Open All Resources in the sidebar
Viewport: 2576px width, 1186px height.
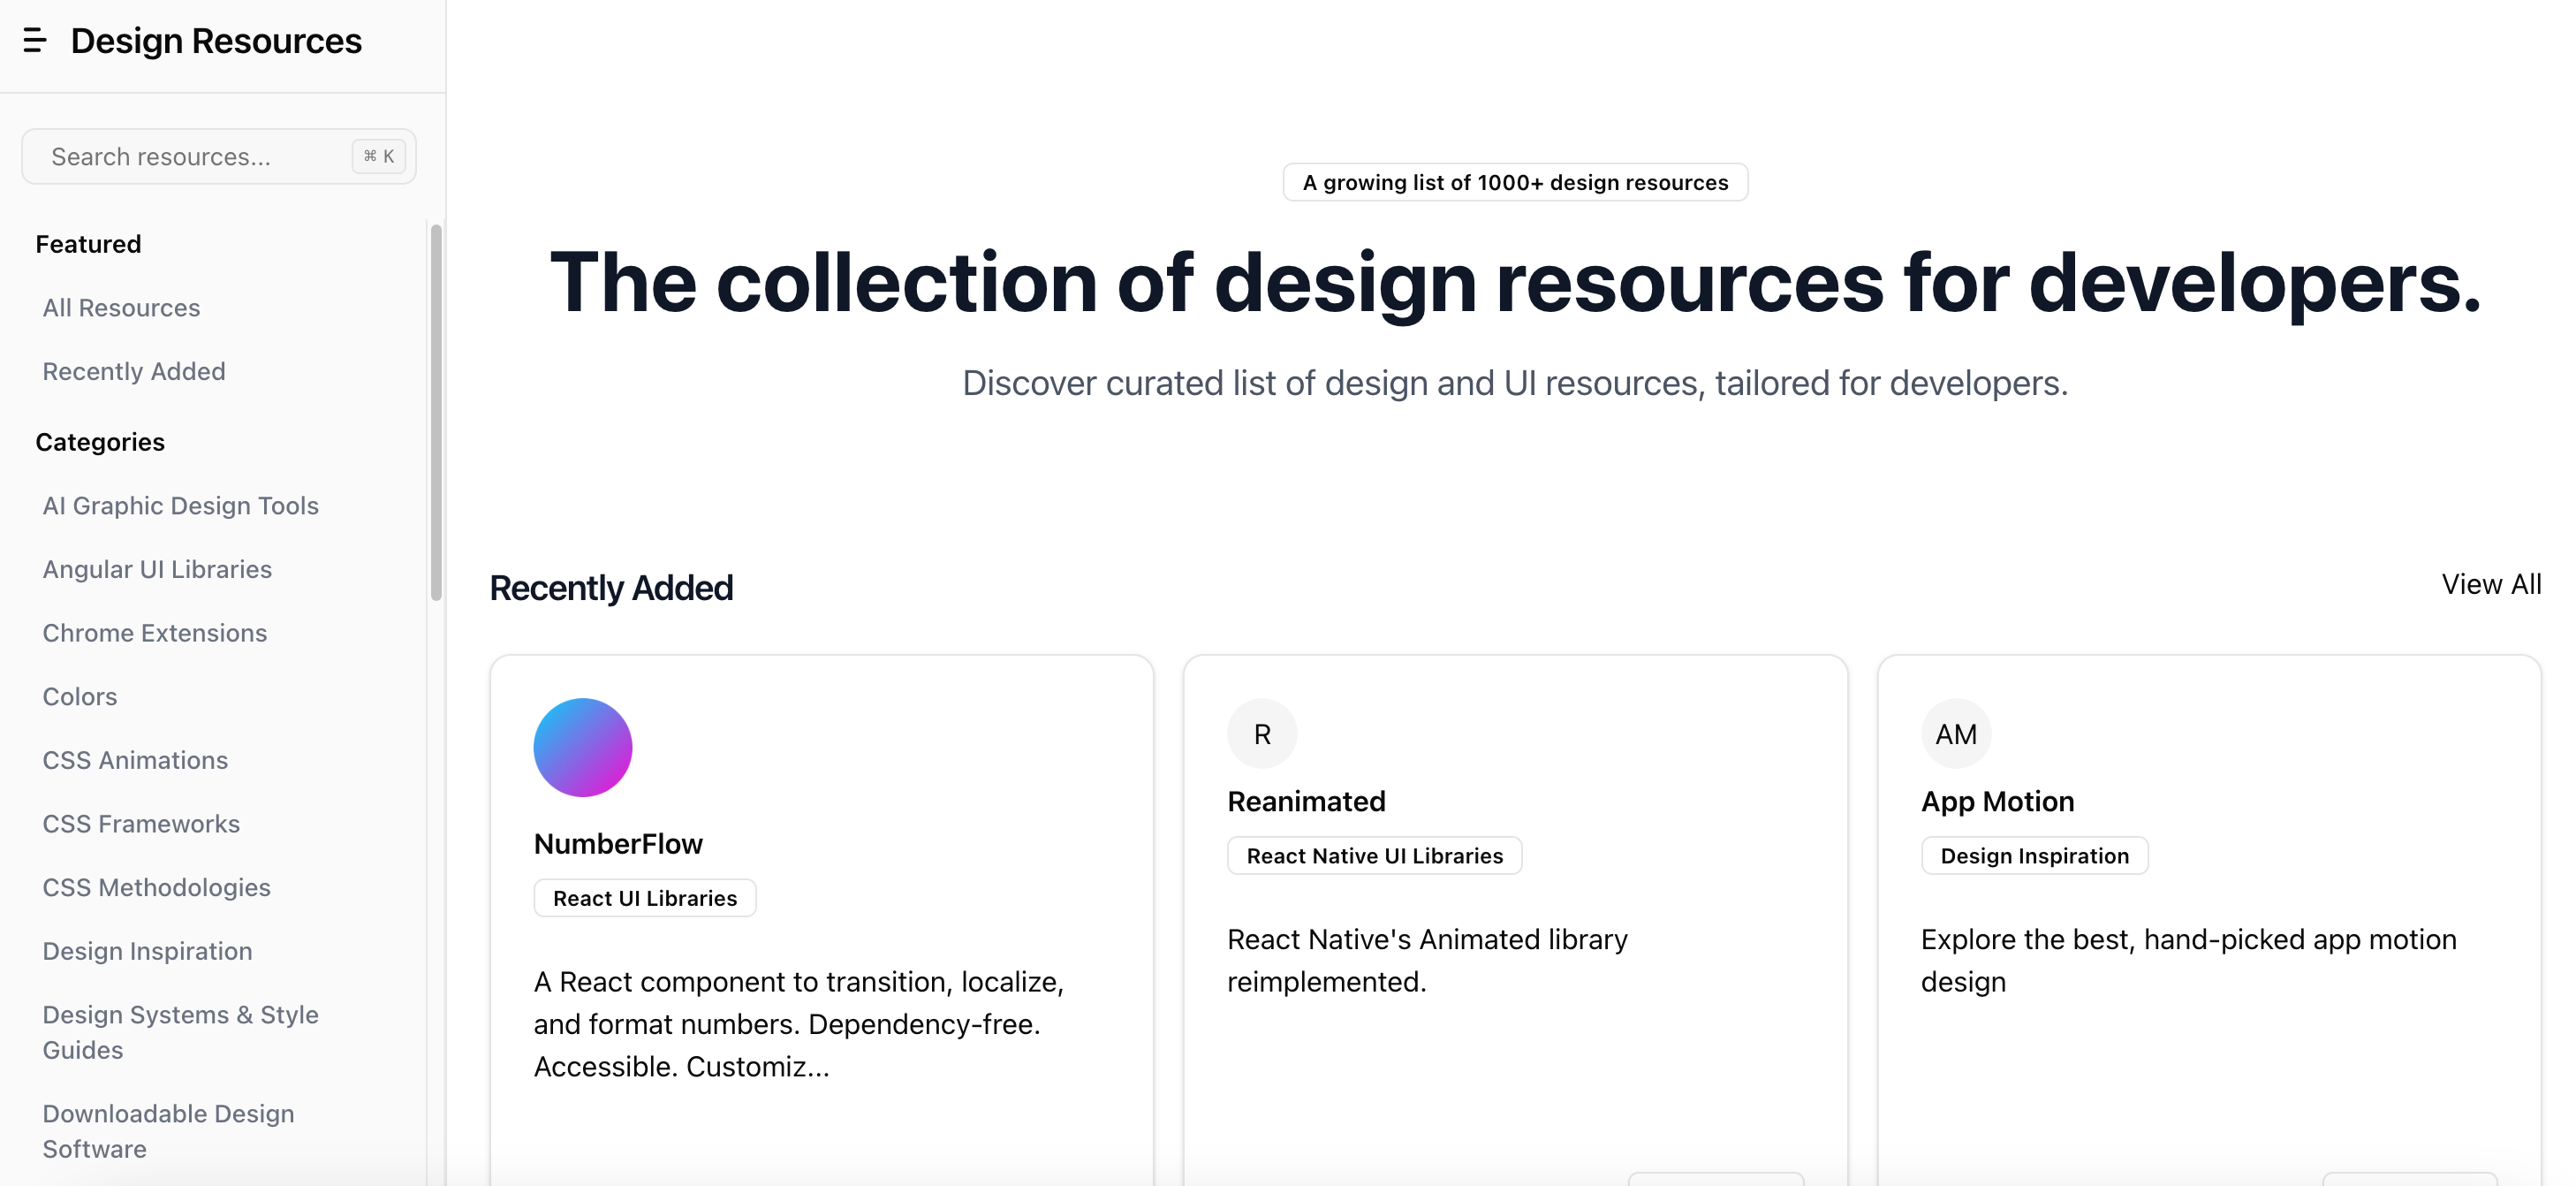121,308
